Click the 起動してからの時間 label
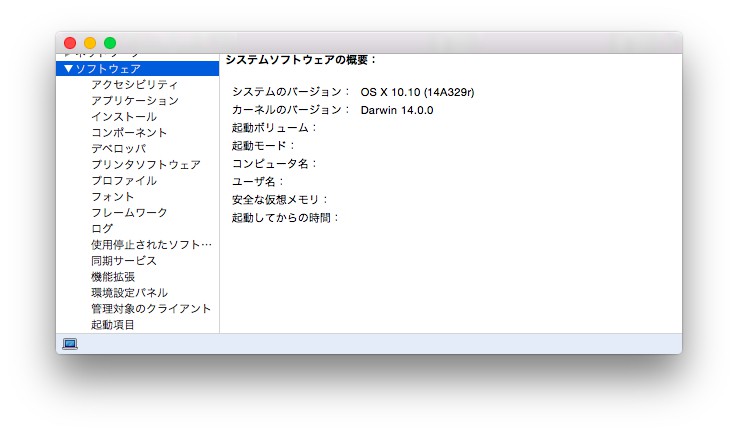738x434 pixels. [x=285, y=217]
